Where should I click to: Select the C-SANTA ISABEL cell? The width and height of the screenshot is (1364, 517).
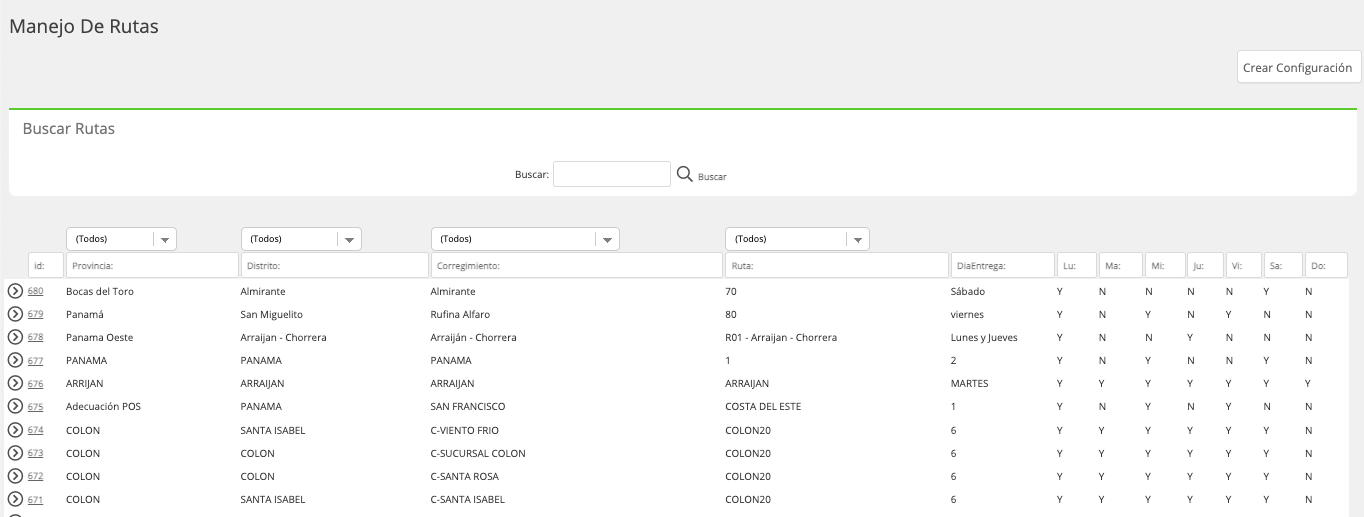pyautogui.click(x=468, y=499)
